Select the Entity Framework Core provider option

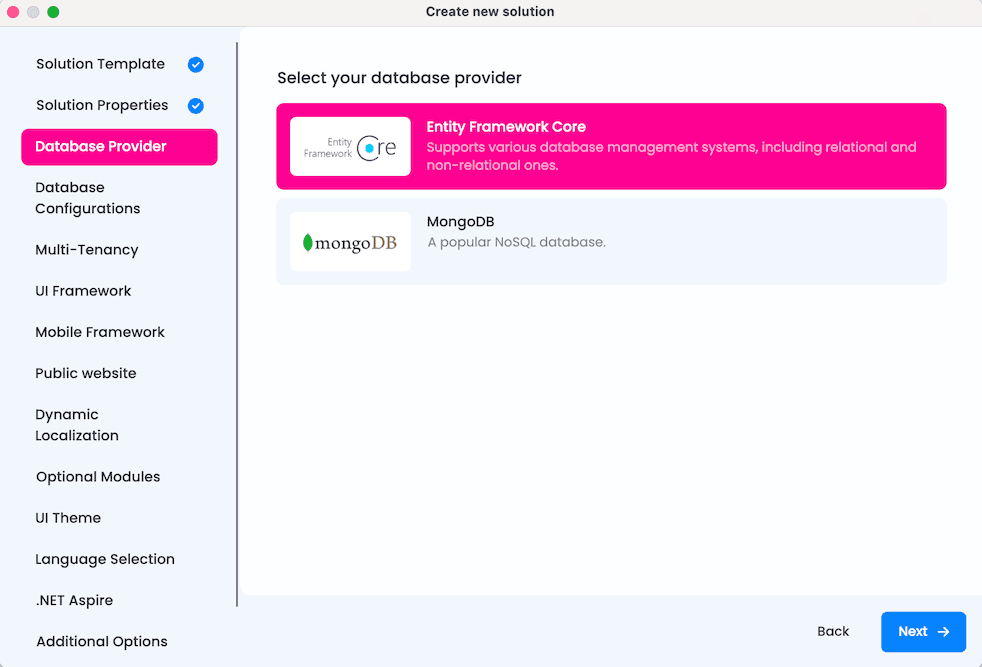tap(611, 147)
